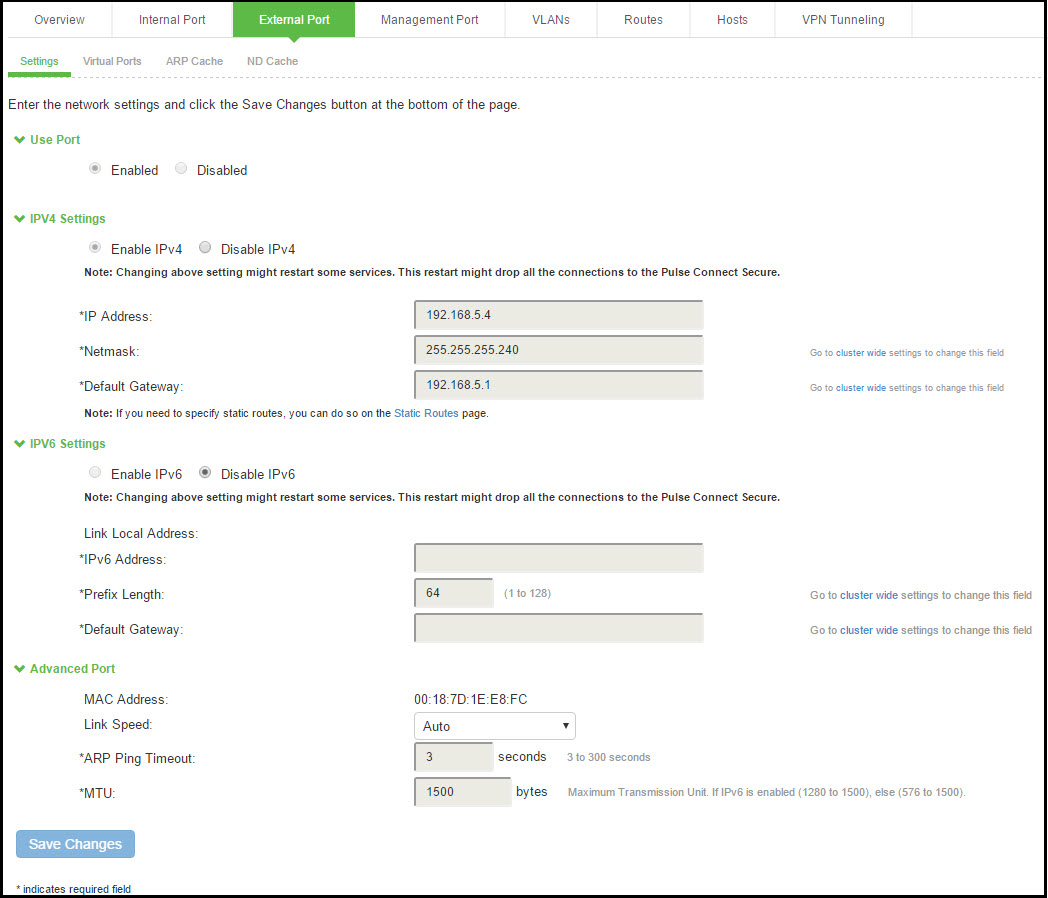Open the Virtual Ports subtab
This screenshot has height=898, width=1048.
coord(112,61)
